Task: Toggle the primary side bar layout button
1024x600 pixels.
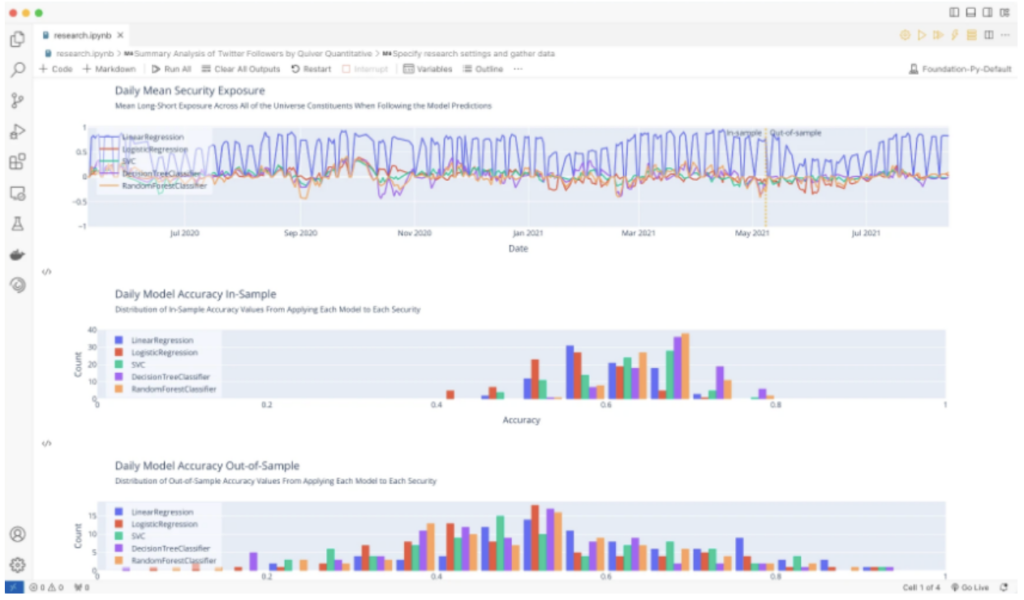Action: pos(954,12)
